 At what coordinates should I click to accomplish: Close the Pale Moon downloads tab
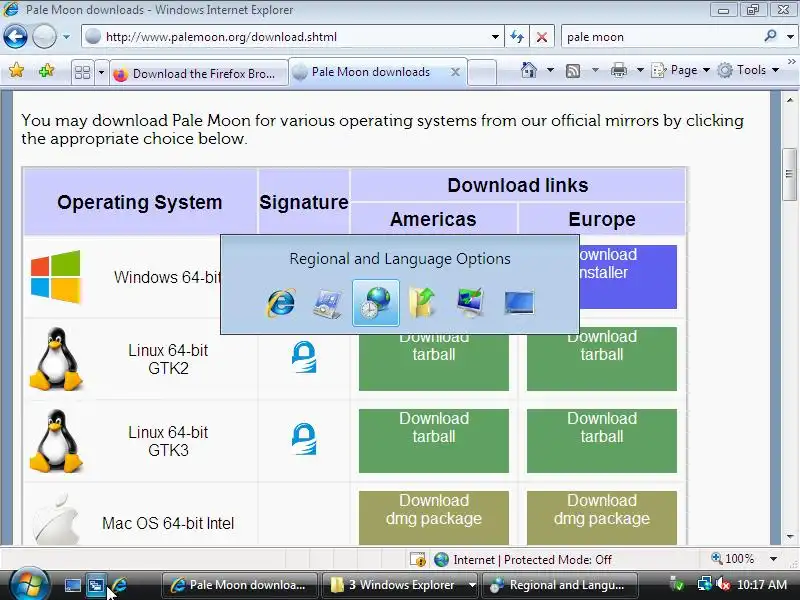(x=456, y=72)
